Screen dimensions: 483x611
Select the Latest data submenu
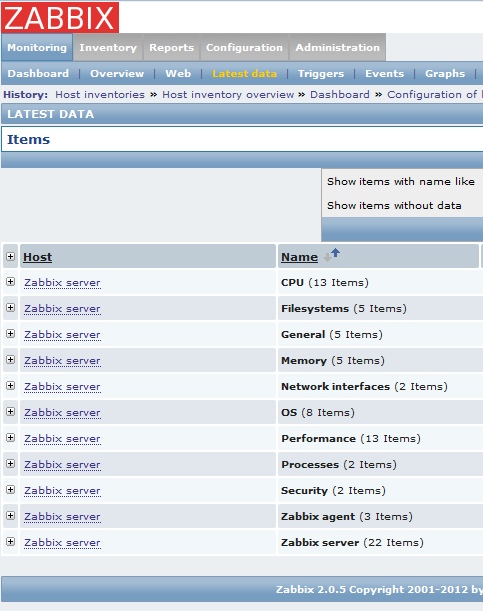tap(244, 74)
